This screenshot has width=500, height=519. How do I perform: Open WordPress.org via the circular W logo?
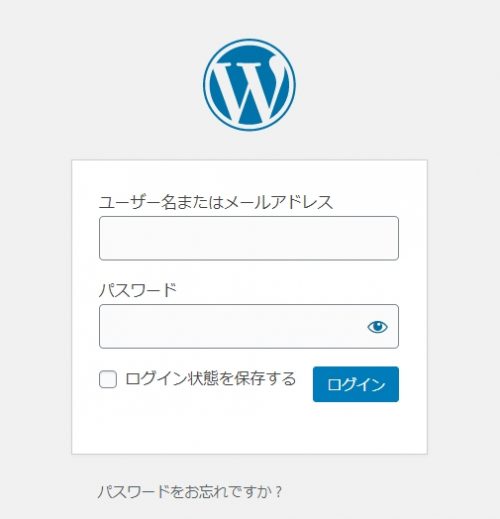pyautogui.click(x=249, y=85)
